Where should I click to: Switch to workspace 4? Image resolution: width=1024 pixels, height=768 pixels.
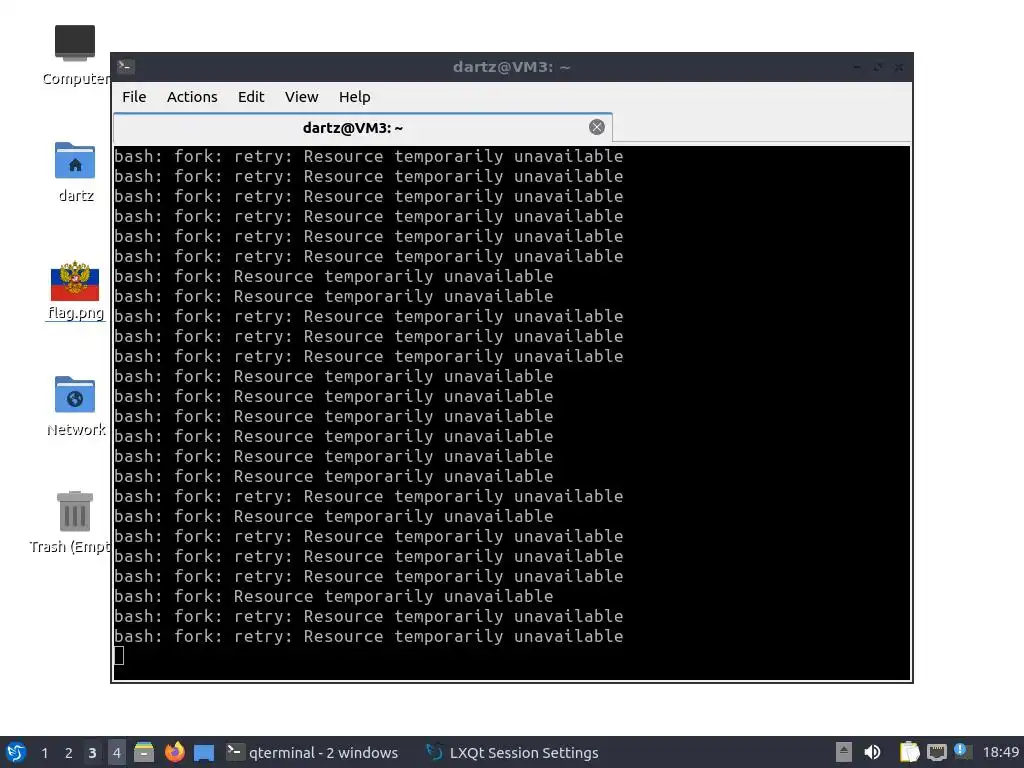(x=116, y=752)
